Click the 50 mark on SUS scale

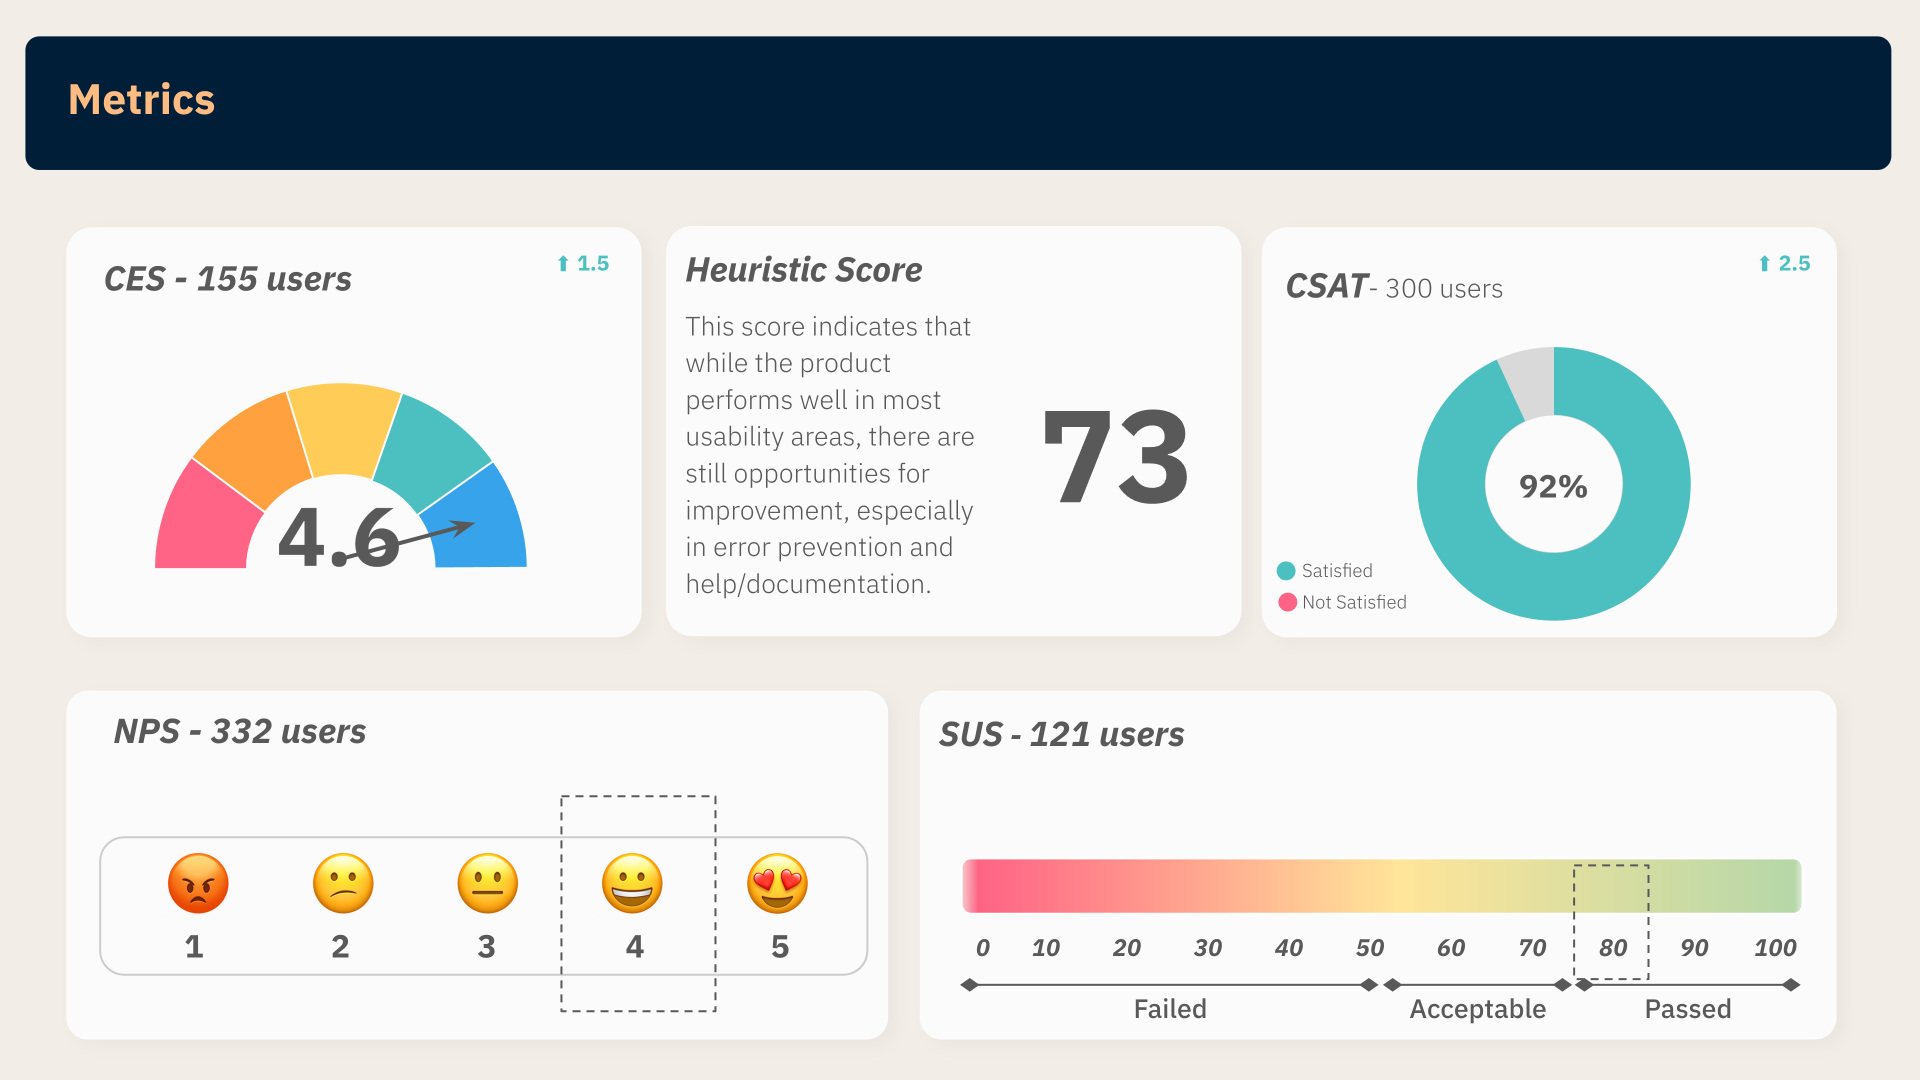tap(1370, 948)
